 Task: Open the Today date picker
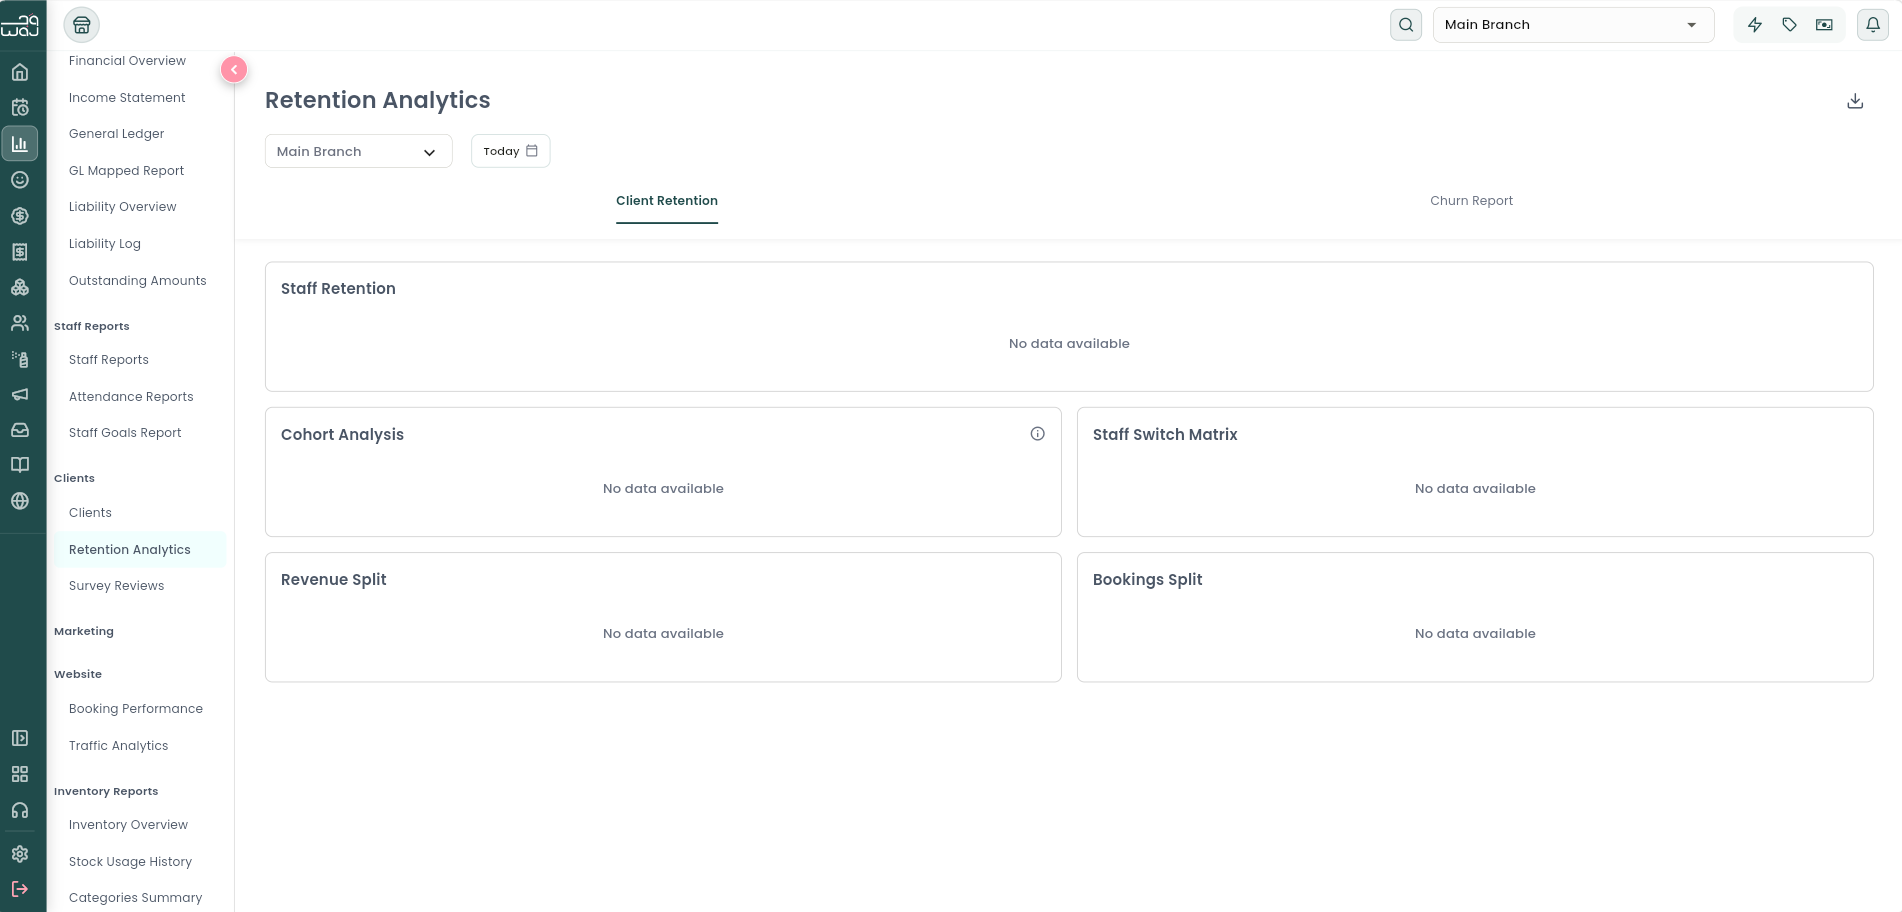510,151
